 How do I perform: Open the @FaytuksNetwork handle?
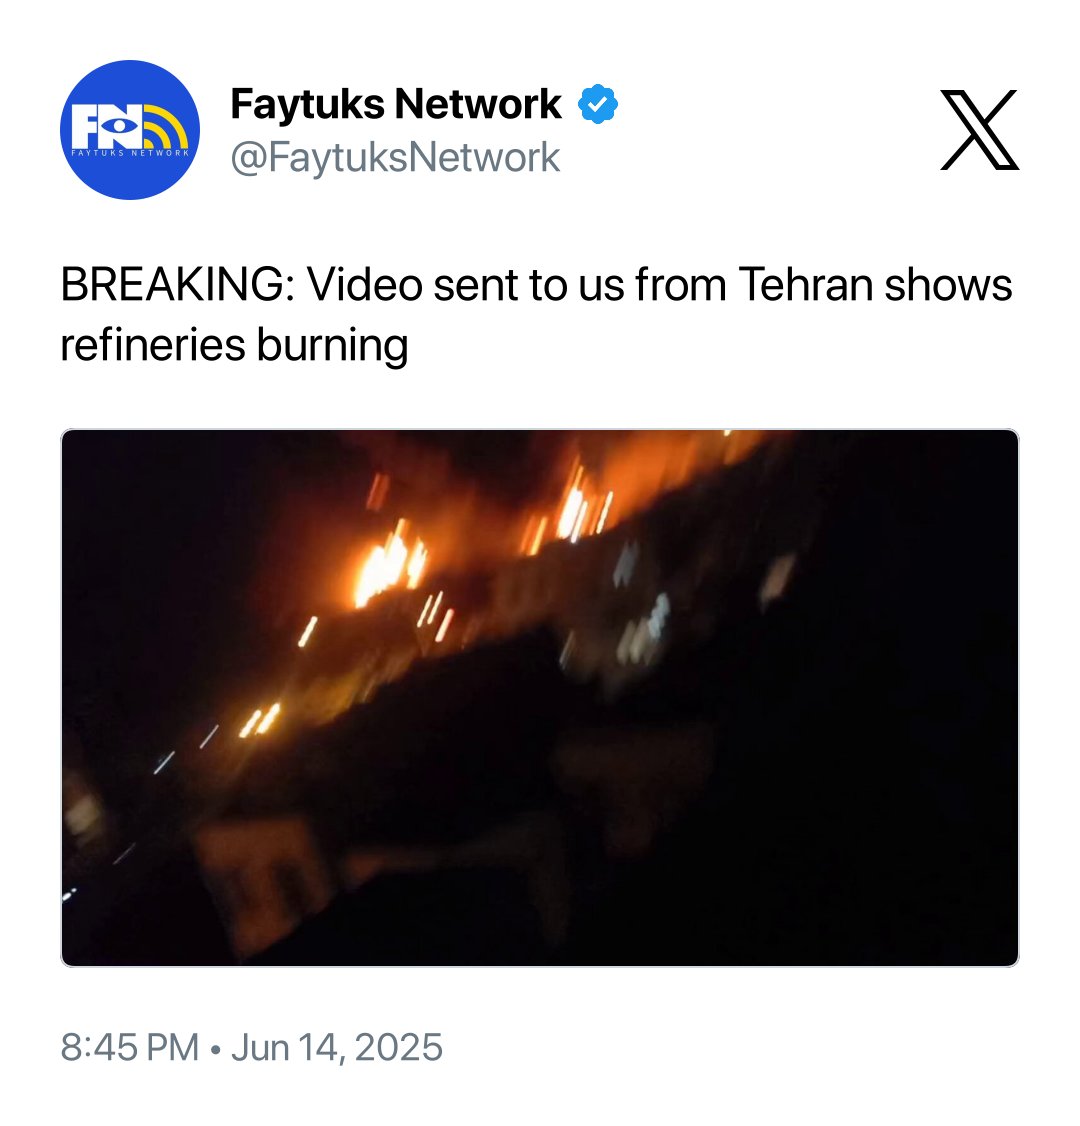(x=395, y=157)
